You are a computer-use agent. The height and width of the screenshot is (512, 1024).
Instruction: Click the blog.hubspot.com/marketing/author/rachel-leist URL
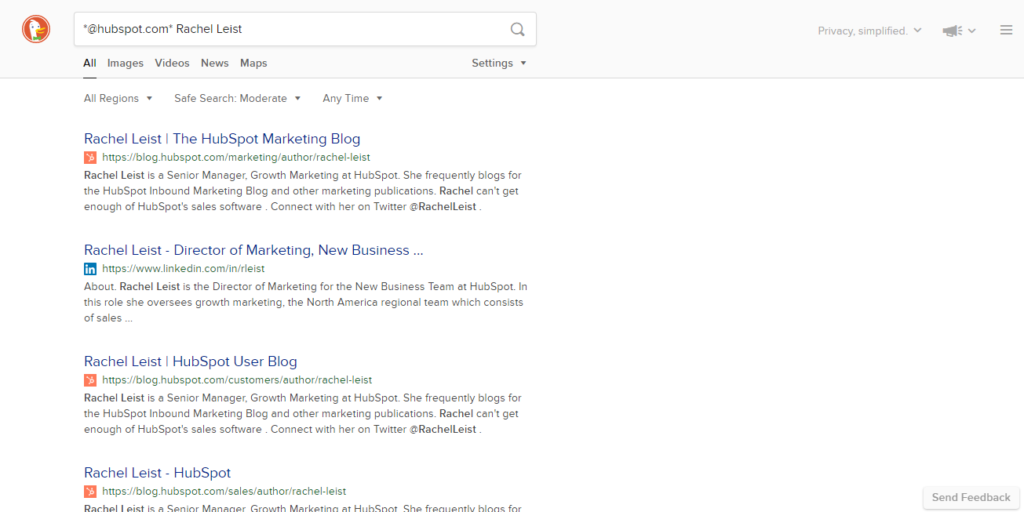(x=236, y=157)
